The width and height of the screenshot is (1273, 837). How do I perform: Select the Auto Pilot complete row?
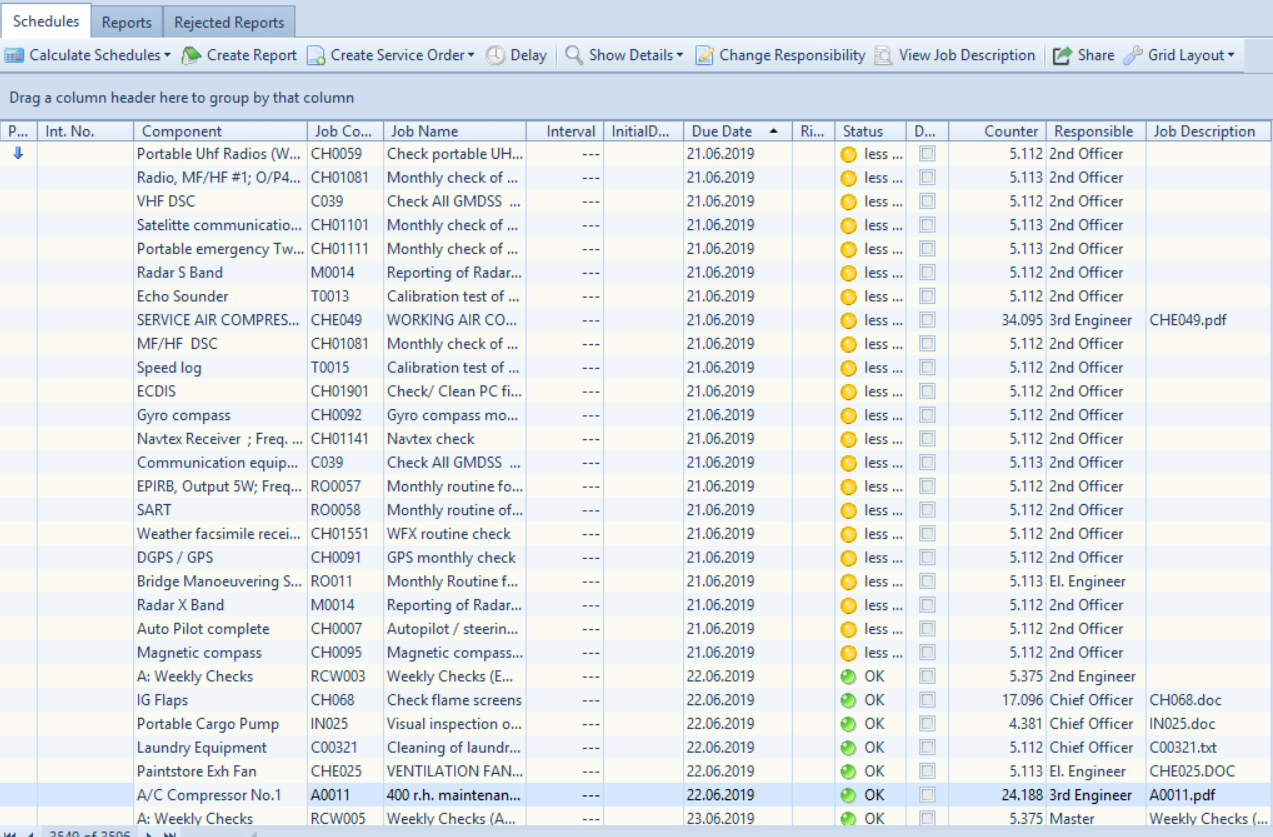636,629
